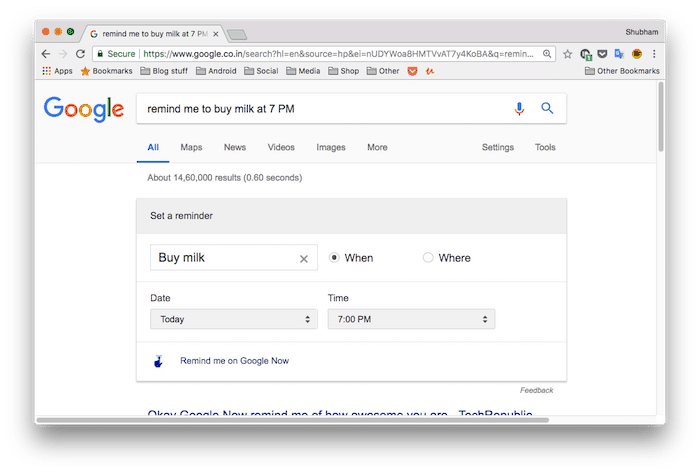Open the Apps shortcut in bookmarks bar

tap(57, 71)
